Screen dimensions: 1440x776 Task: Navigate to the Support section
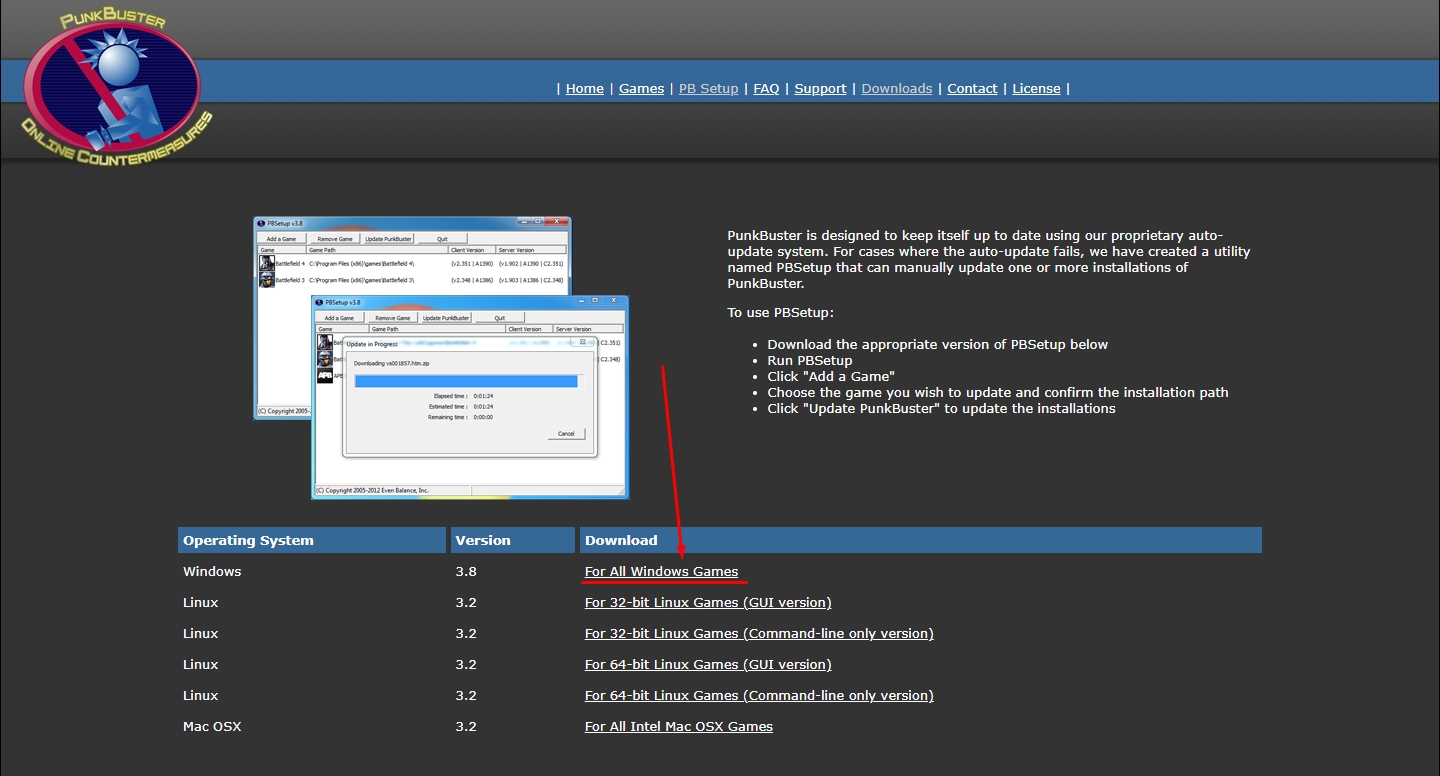(x=821, y=89)
